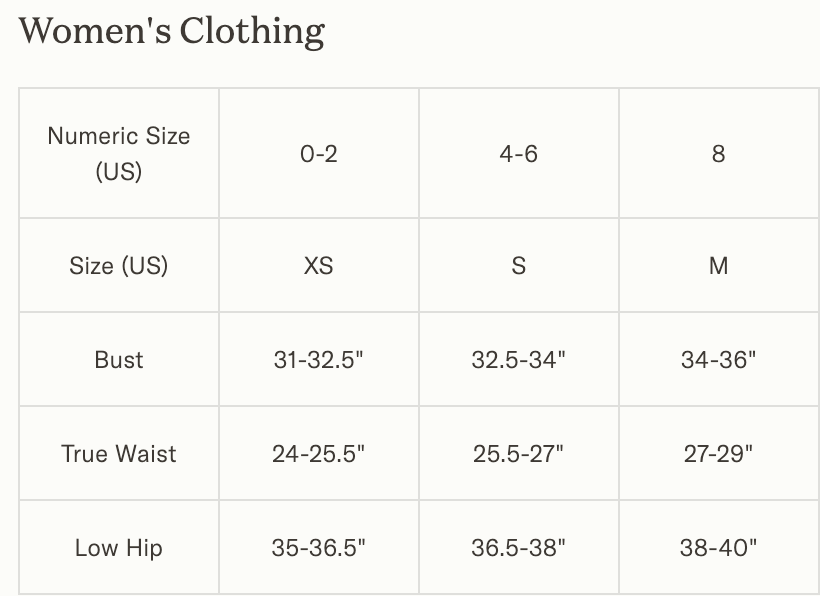820x596 pixels.
Task: Click the Women's Clothing heading
Action: click(171, 31)
